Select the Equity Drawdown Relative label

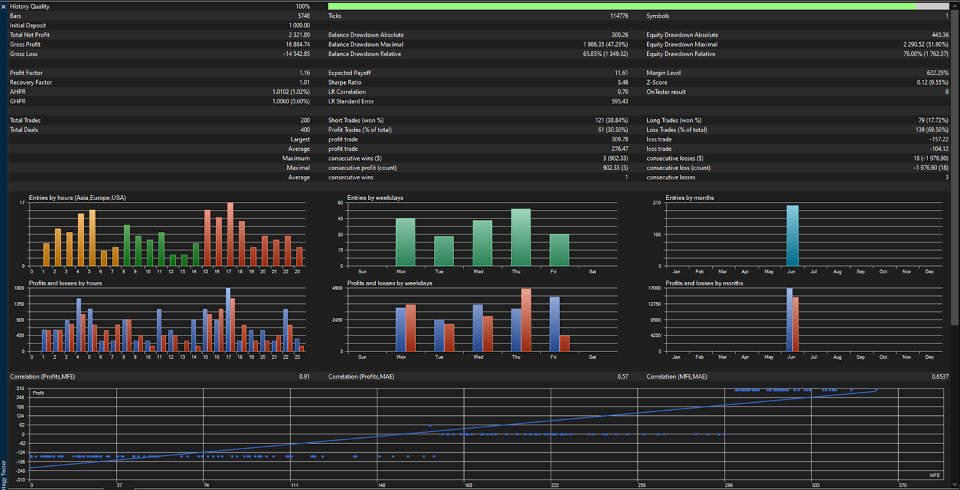click(681, 54)
